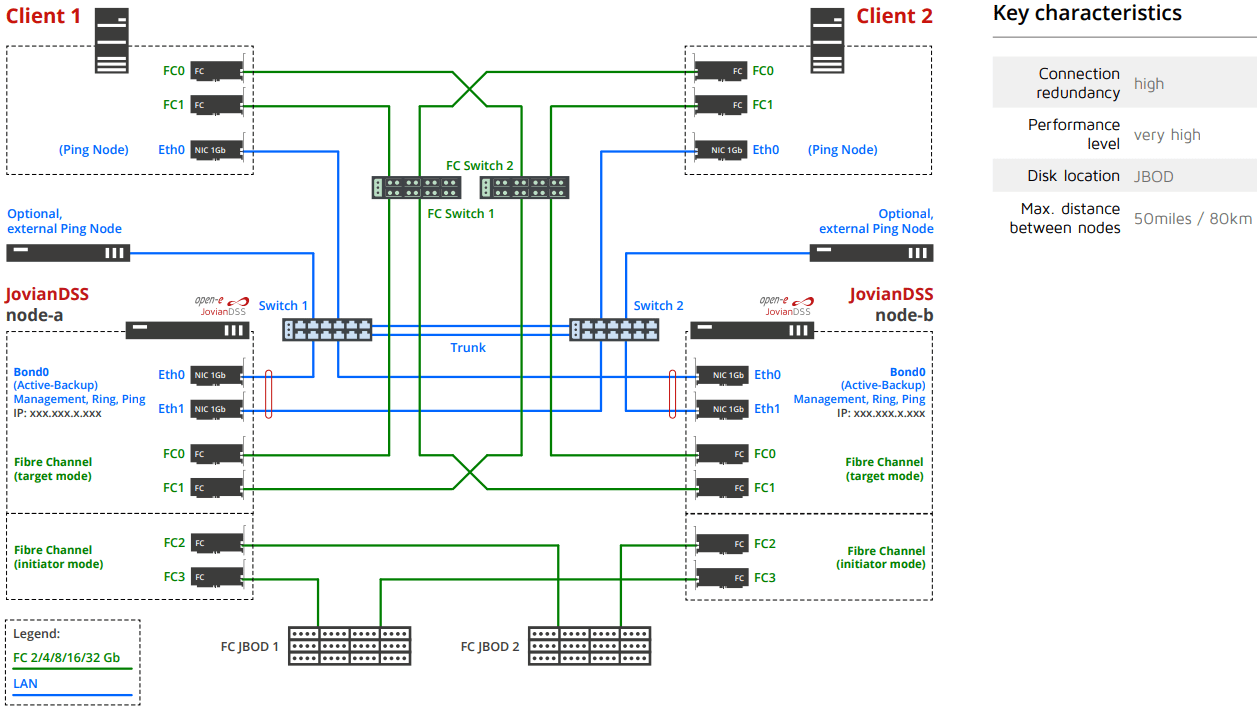Select Client 2's FC1 adapter card
The width and height of the screenshot is (1257, 711).
pos(721,105)
